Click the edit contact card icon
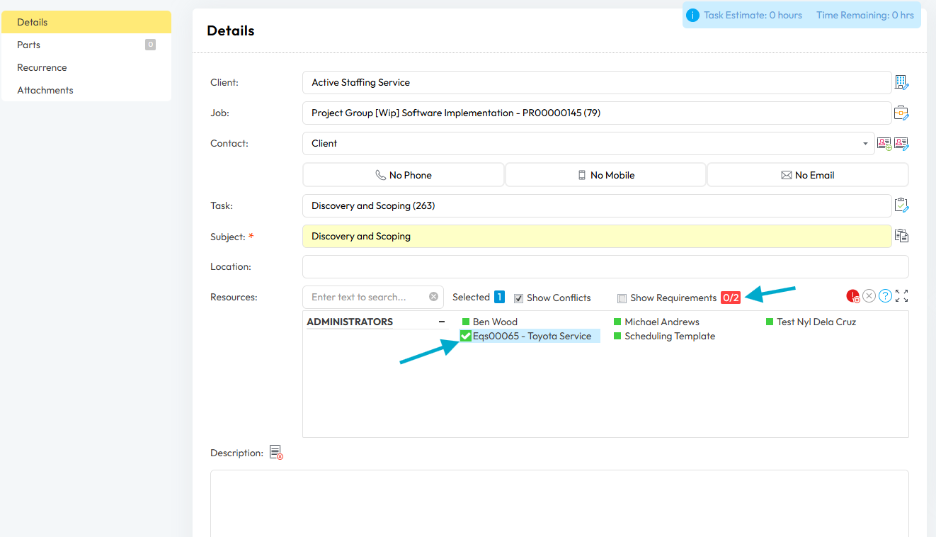This screenshot has width=936, height=537. pos(901,144)
